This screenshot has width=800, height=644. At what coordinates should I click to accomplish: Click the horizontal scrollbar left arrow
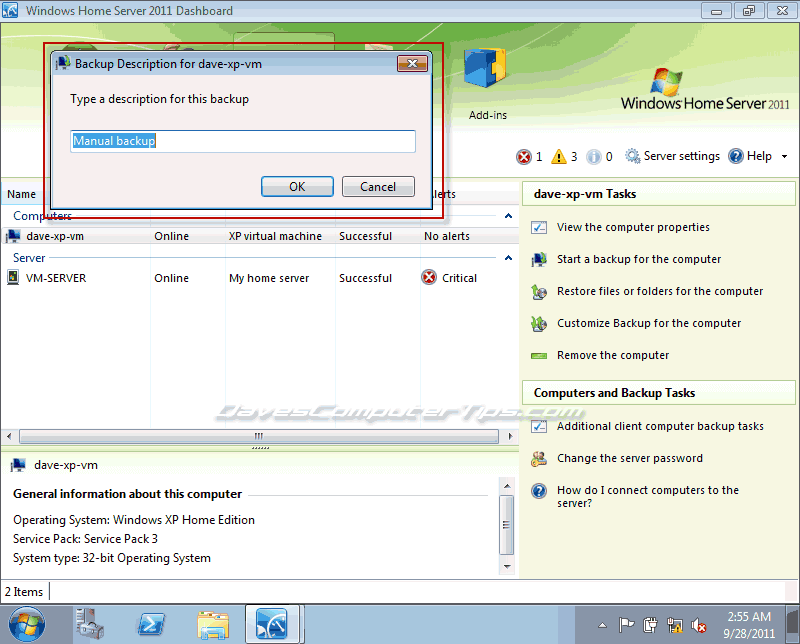[9, 436]
